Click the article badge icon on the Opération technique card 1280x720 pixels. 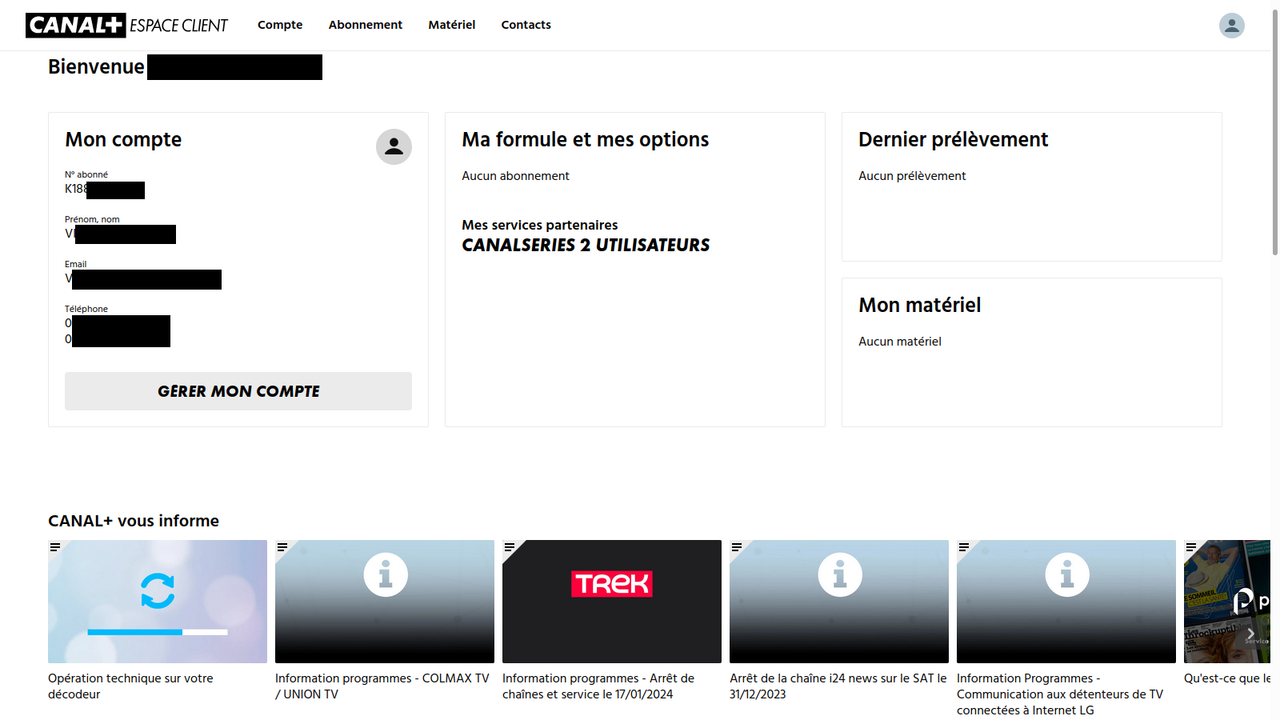click(55, 547)
